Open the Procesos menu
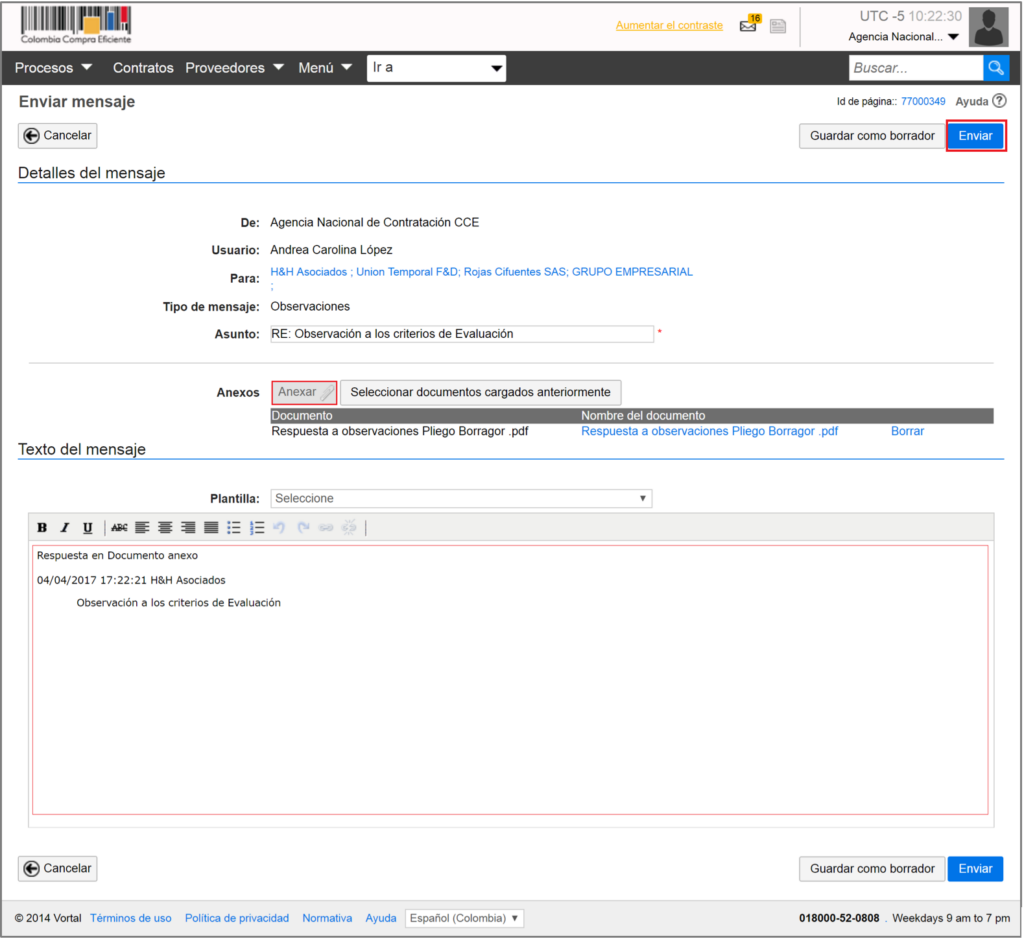The height and width of the screenshot is (939, 1024). [x=53, y=68]
